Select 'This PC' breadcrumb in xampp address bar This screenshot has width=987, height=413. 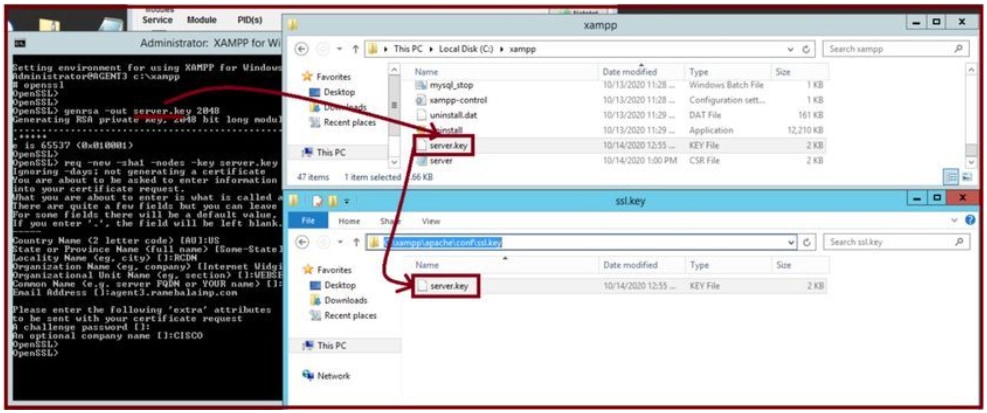point(408,48)
